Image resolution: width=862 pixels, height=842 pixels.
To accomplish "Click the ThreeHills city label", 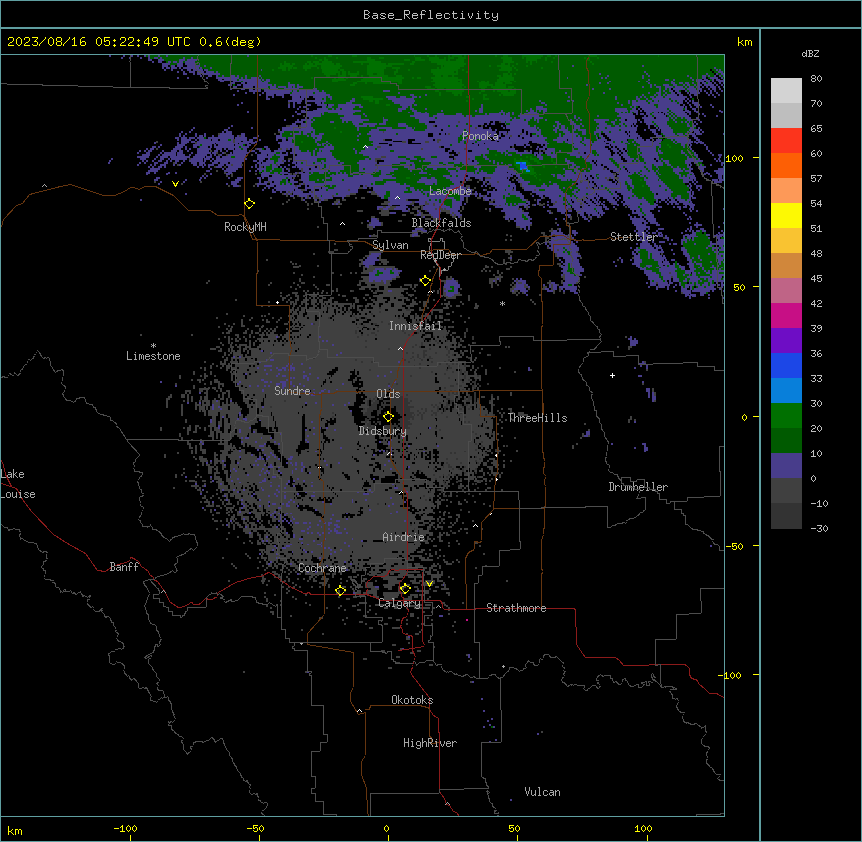I will click(537, 418).
